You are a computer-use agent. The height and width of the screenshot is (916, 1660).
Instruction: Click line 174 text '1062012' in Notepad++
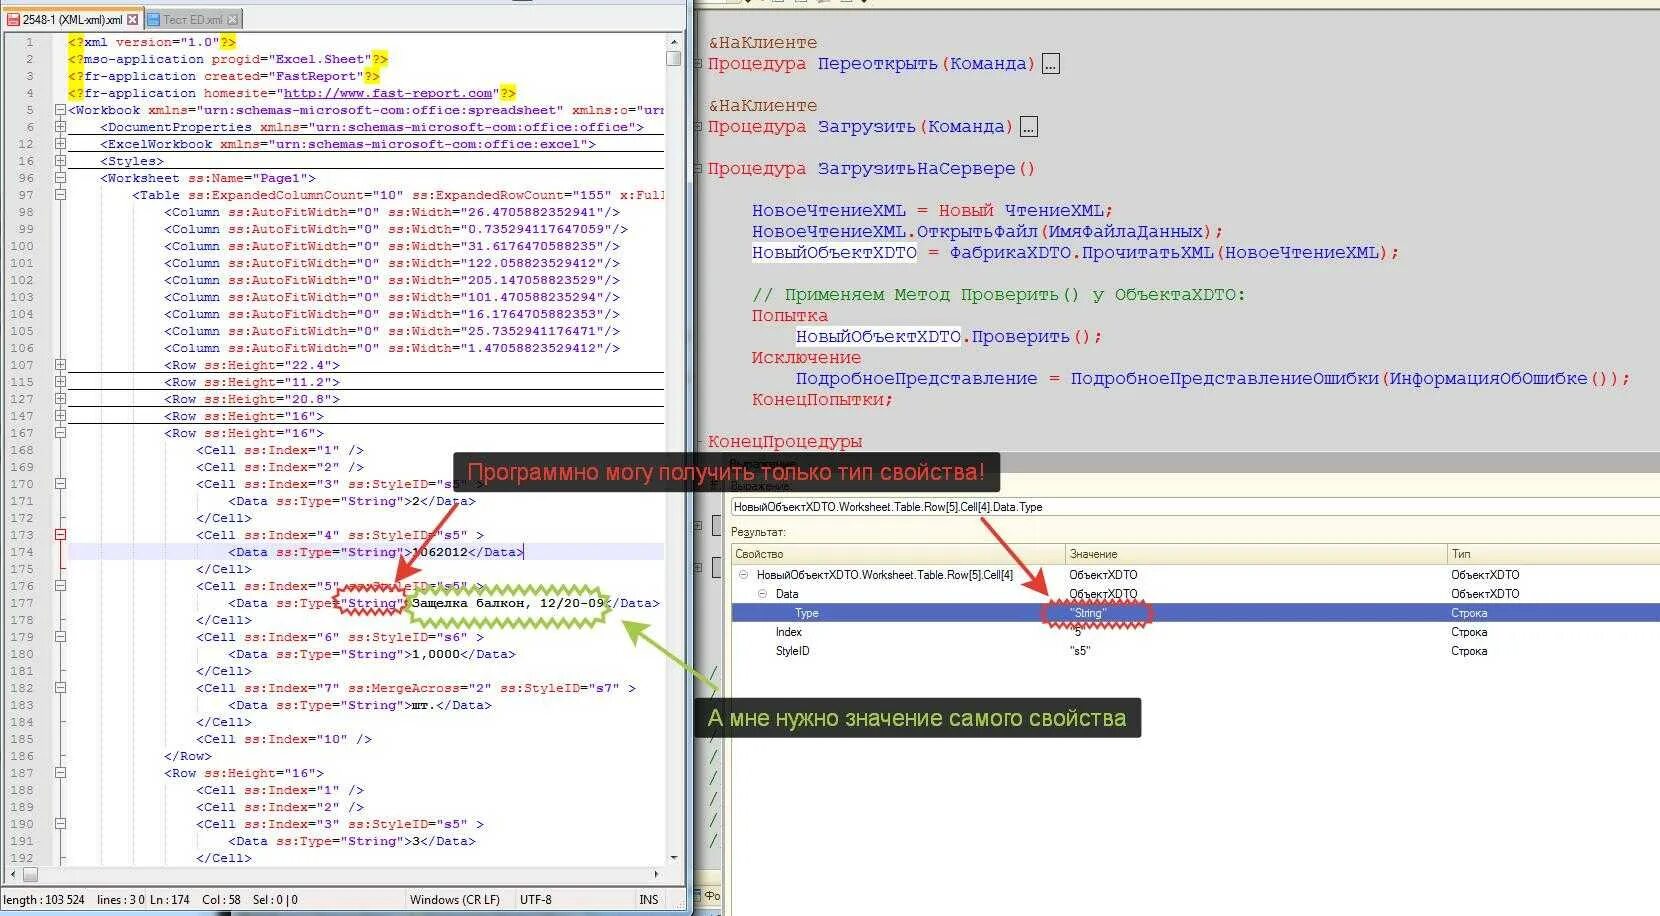point(440,552)
